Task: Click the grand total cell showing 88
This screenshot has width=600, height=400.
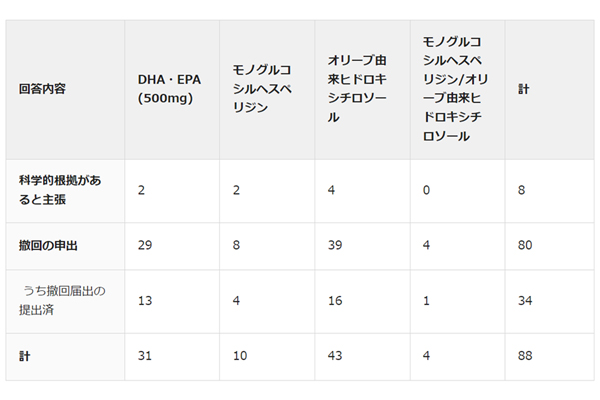Action: coord(526,354)
